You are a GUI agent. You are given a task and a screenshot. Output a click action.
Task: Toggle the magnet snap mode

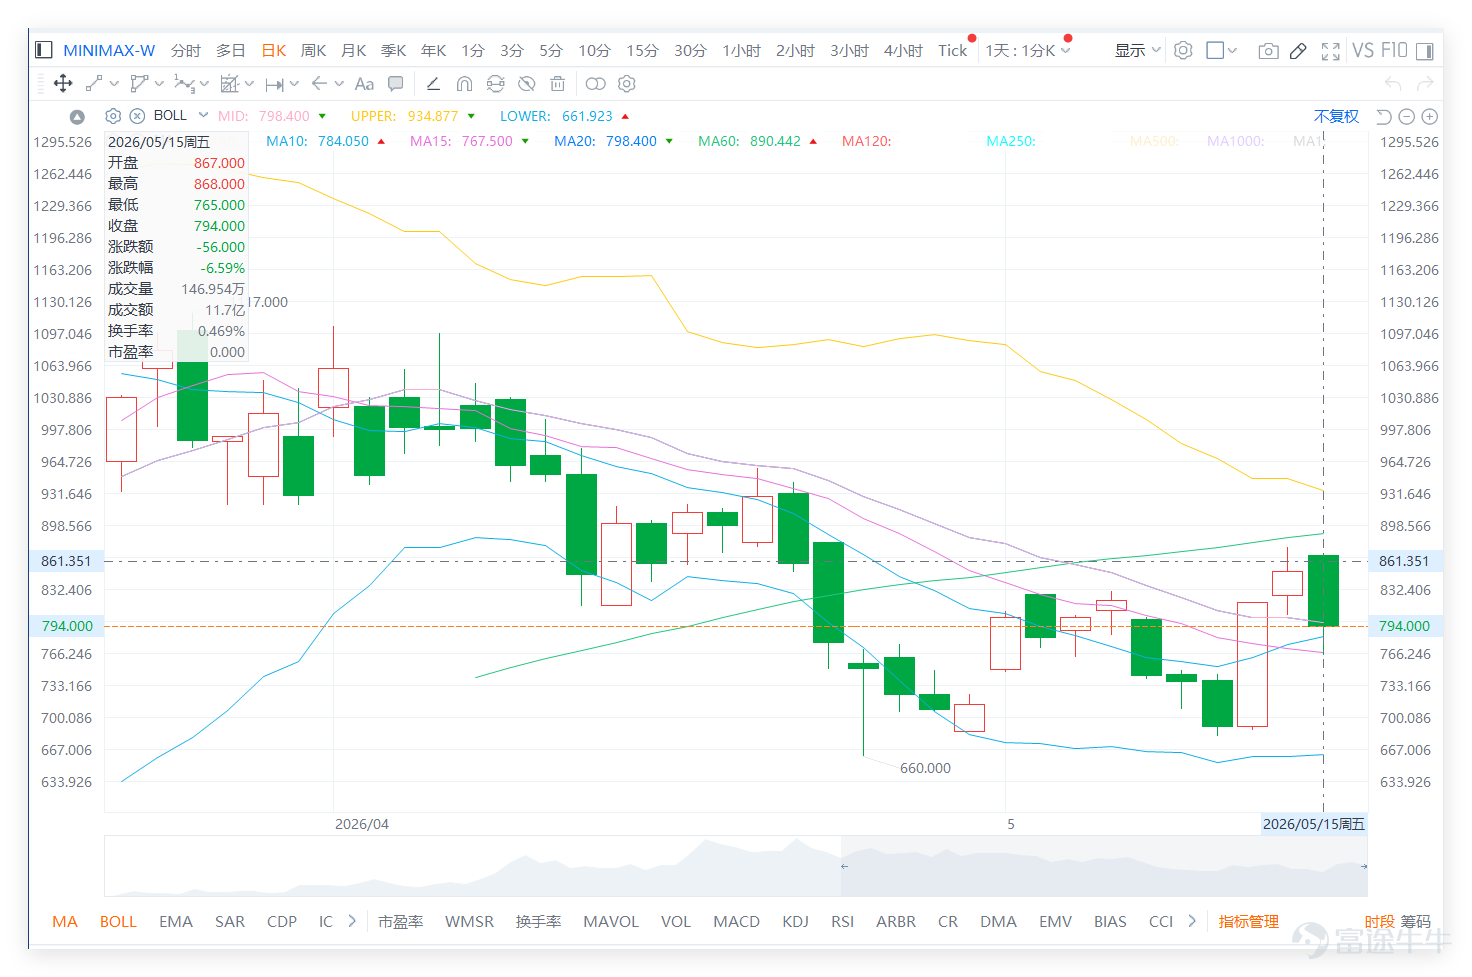464,84
